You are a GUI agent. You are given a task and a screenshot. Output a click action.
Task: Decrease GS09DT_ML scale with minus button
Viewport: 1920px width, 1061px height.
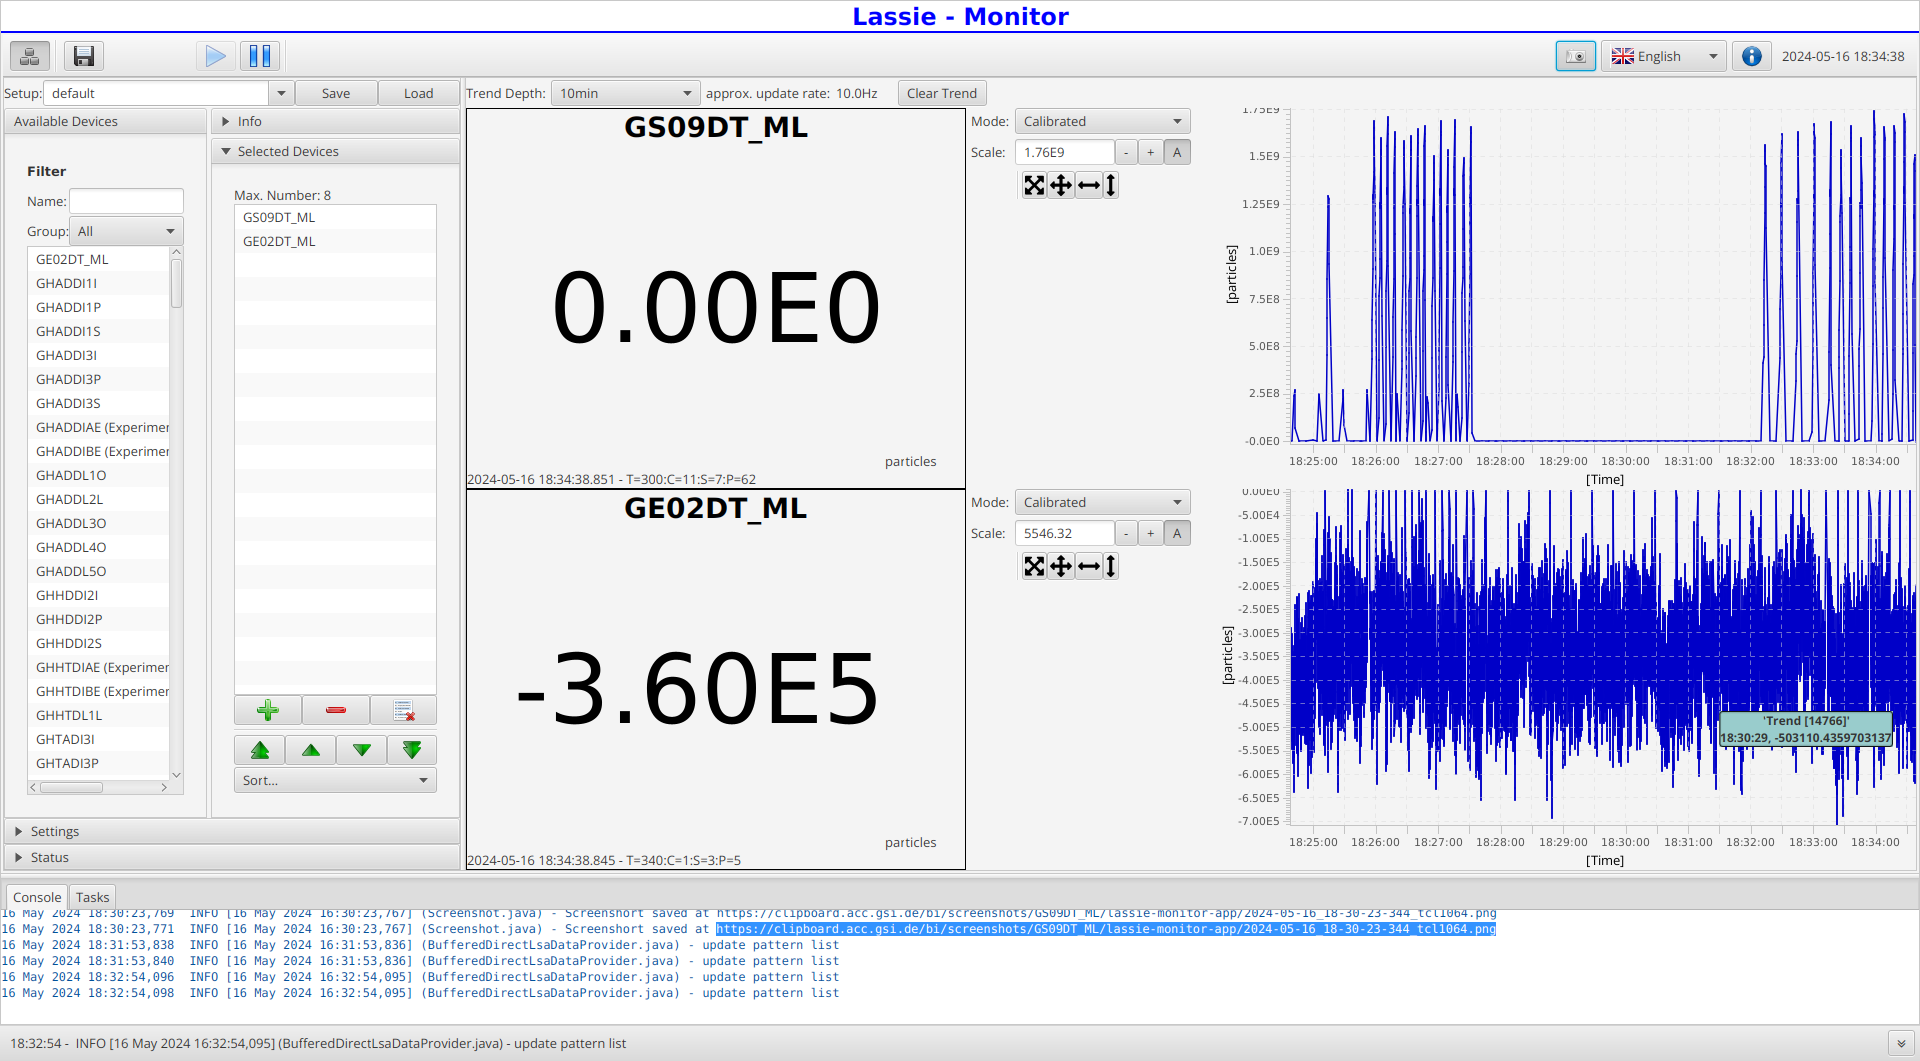point(1126,152)
